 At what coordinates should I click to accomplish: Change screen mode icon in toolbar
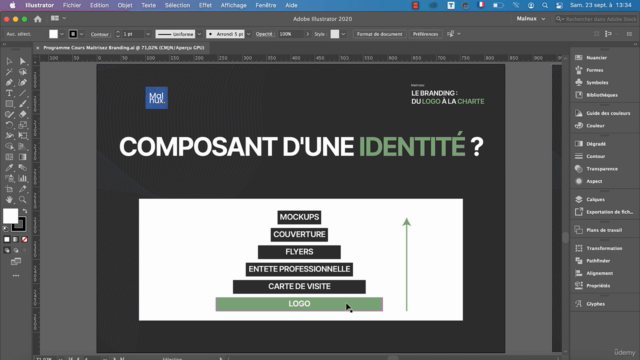pyautogui.click(x=16, y=261)
